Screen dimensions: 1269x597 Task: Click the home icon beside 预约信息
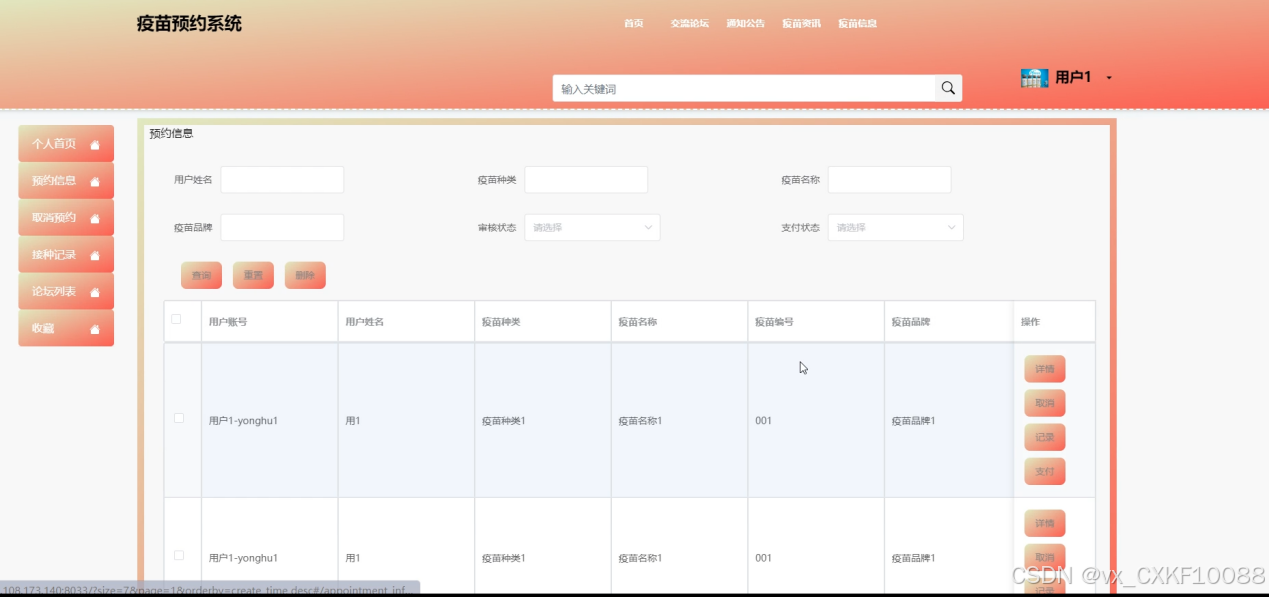(95, 182)
